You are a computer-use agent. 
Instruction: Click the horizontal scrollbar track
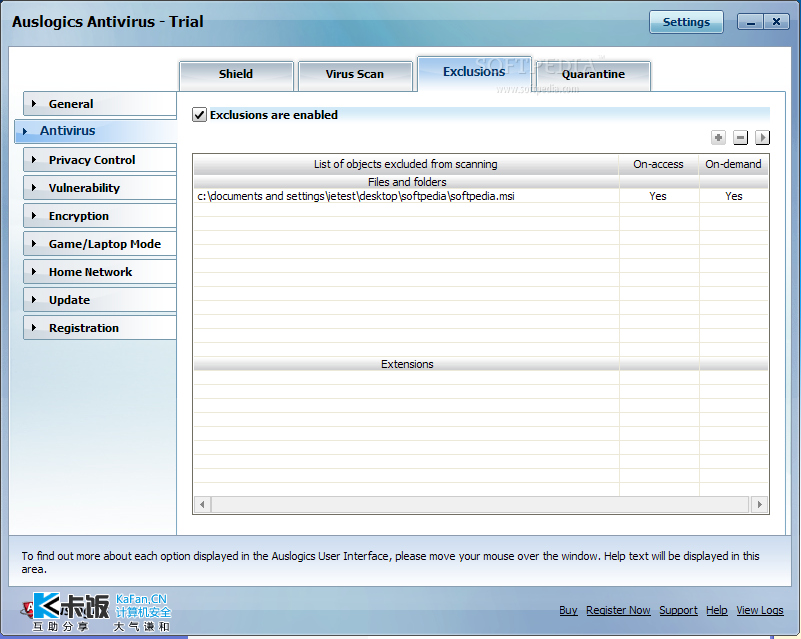click(x=480, y=505)
